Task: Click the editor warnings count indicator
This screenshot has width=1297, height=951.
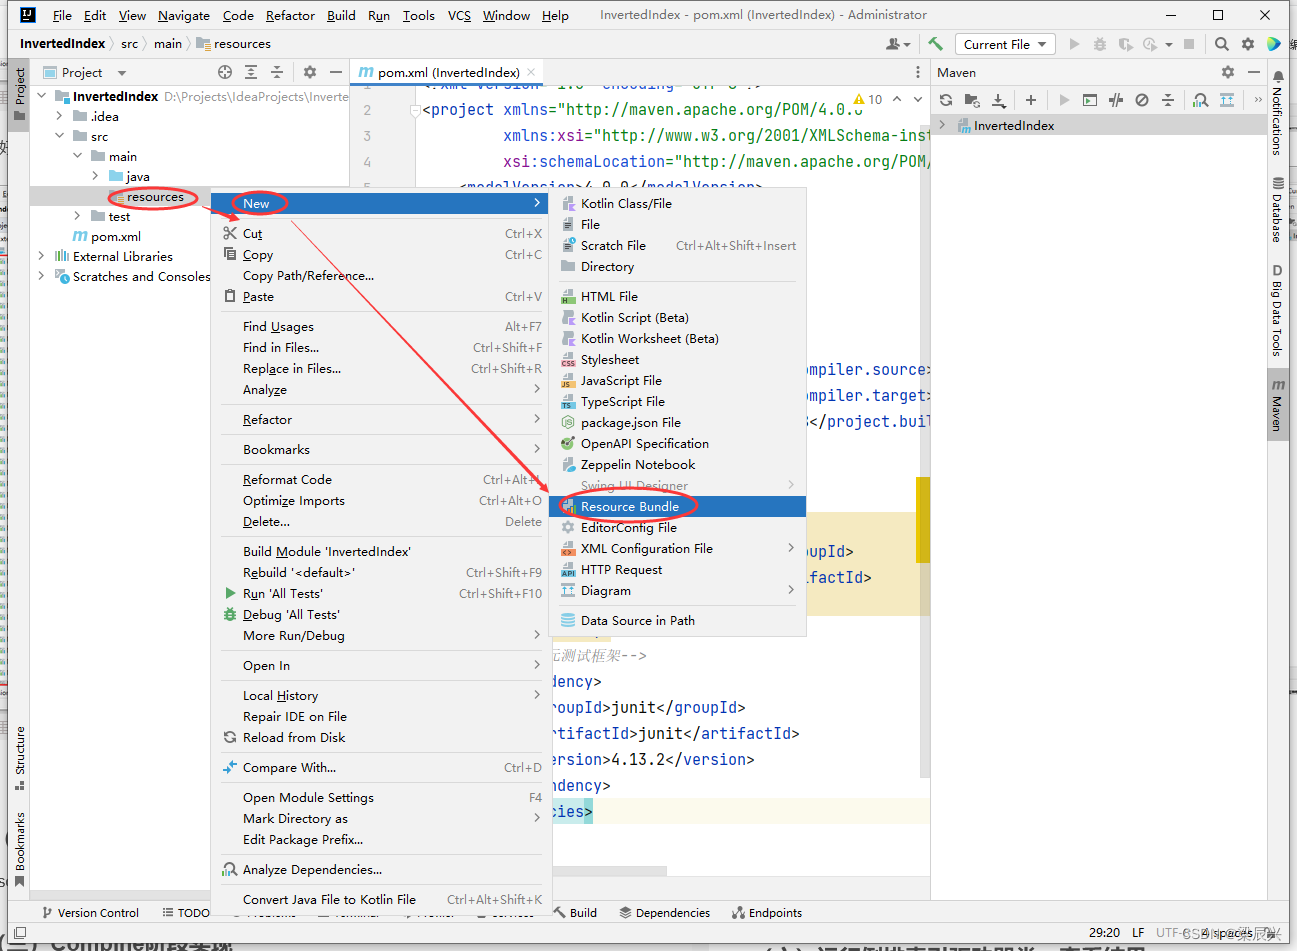Action: [x=868, y=99]
